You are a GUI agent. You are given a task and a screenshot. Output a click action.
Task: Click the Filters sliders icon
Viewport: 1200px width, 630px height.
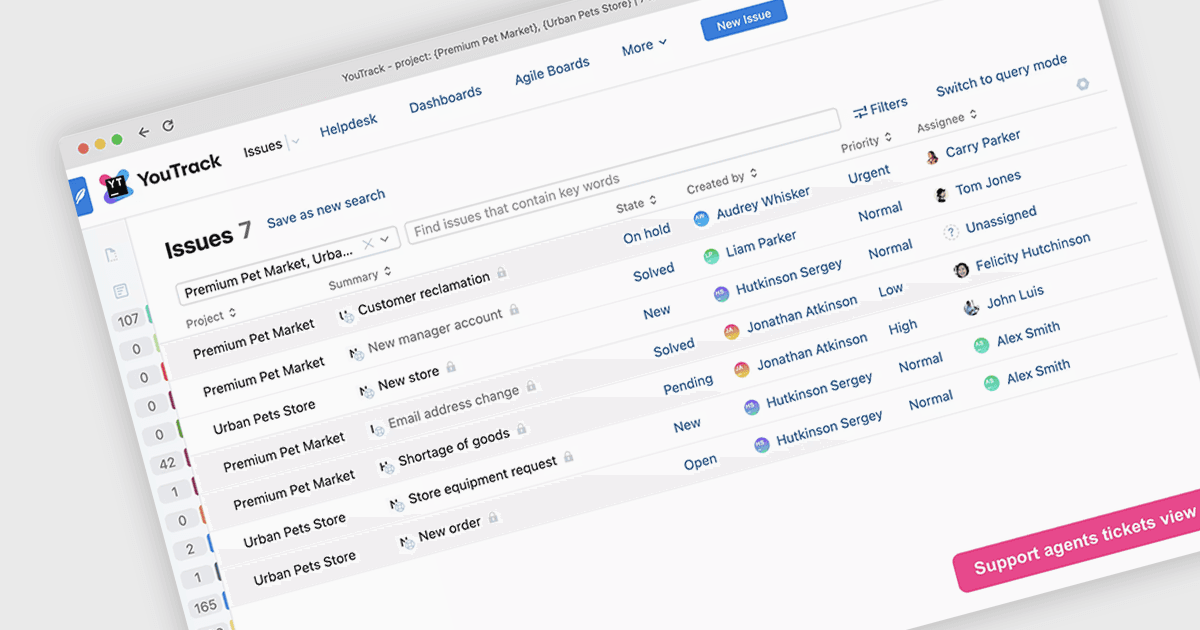(x=859, y=112)
